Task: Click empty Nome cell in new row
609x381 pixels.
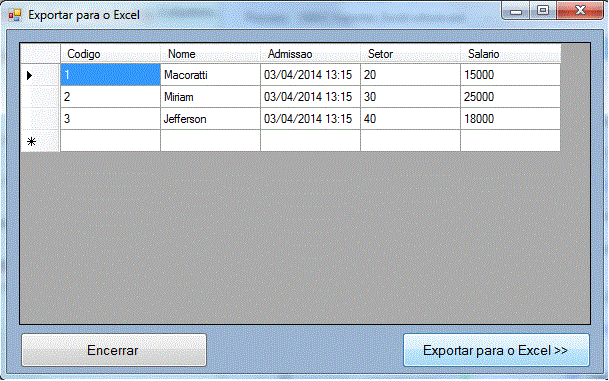Action: (x=210, y=141)
